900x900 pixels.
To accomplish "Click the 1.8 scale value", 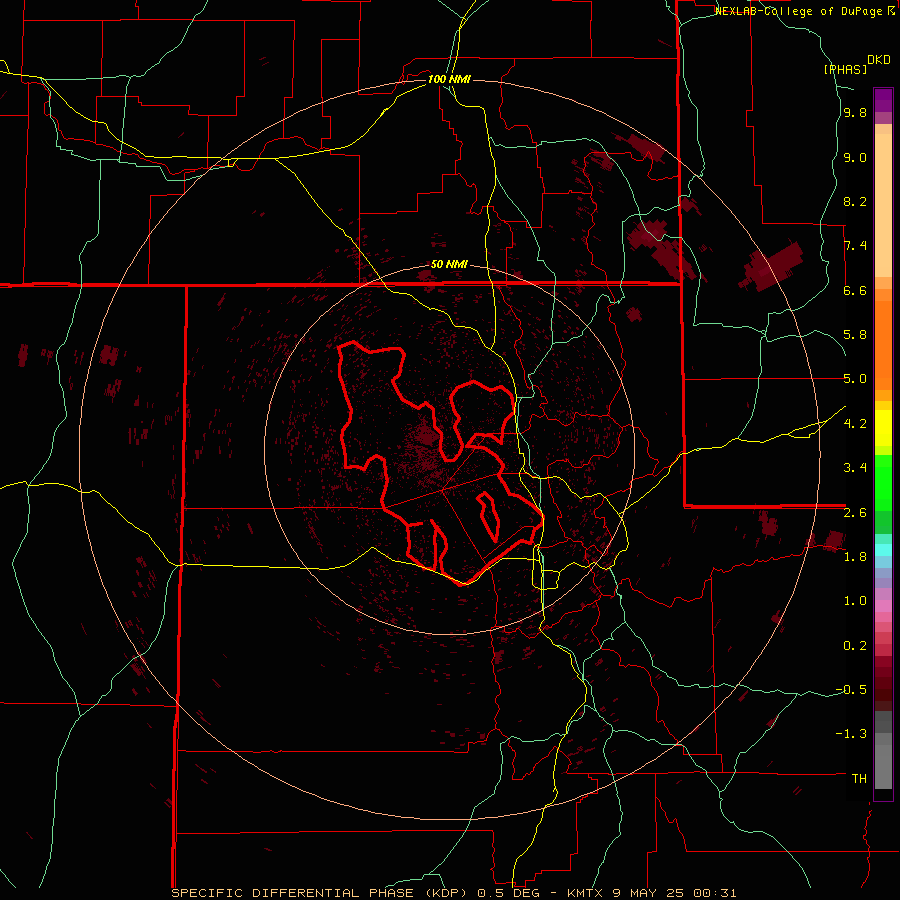I will (855, 557).
